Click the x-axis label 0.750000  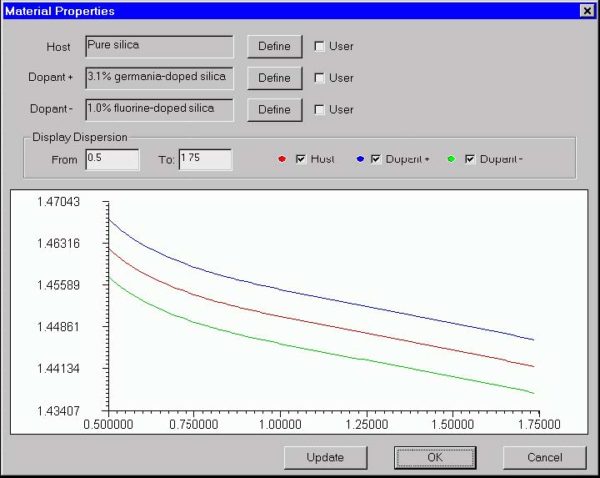tap(194, 424)
